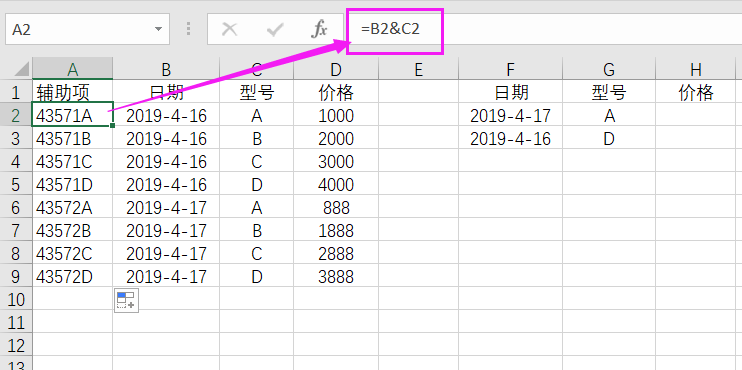742x370 pixels.
Task: Select column F header
Action: (x=510, y=70)
